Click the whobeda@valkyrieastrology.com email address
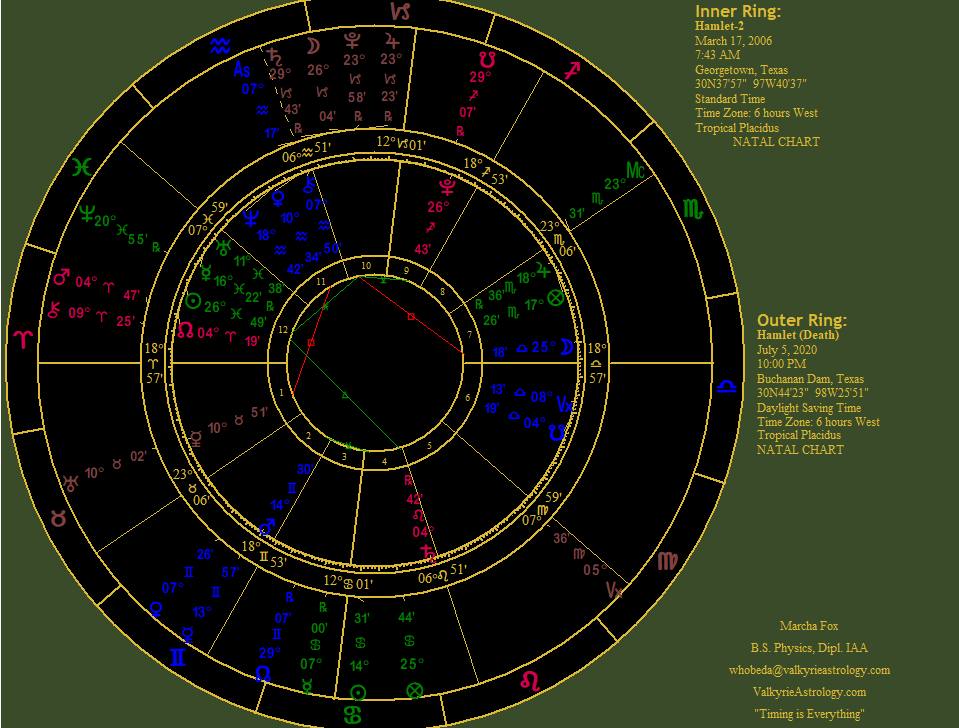This screenshot has width=959, height=728. click(809, 670)
